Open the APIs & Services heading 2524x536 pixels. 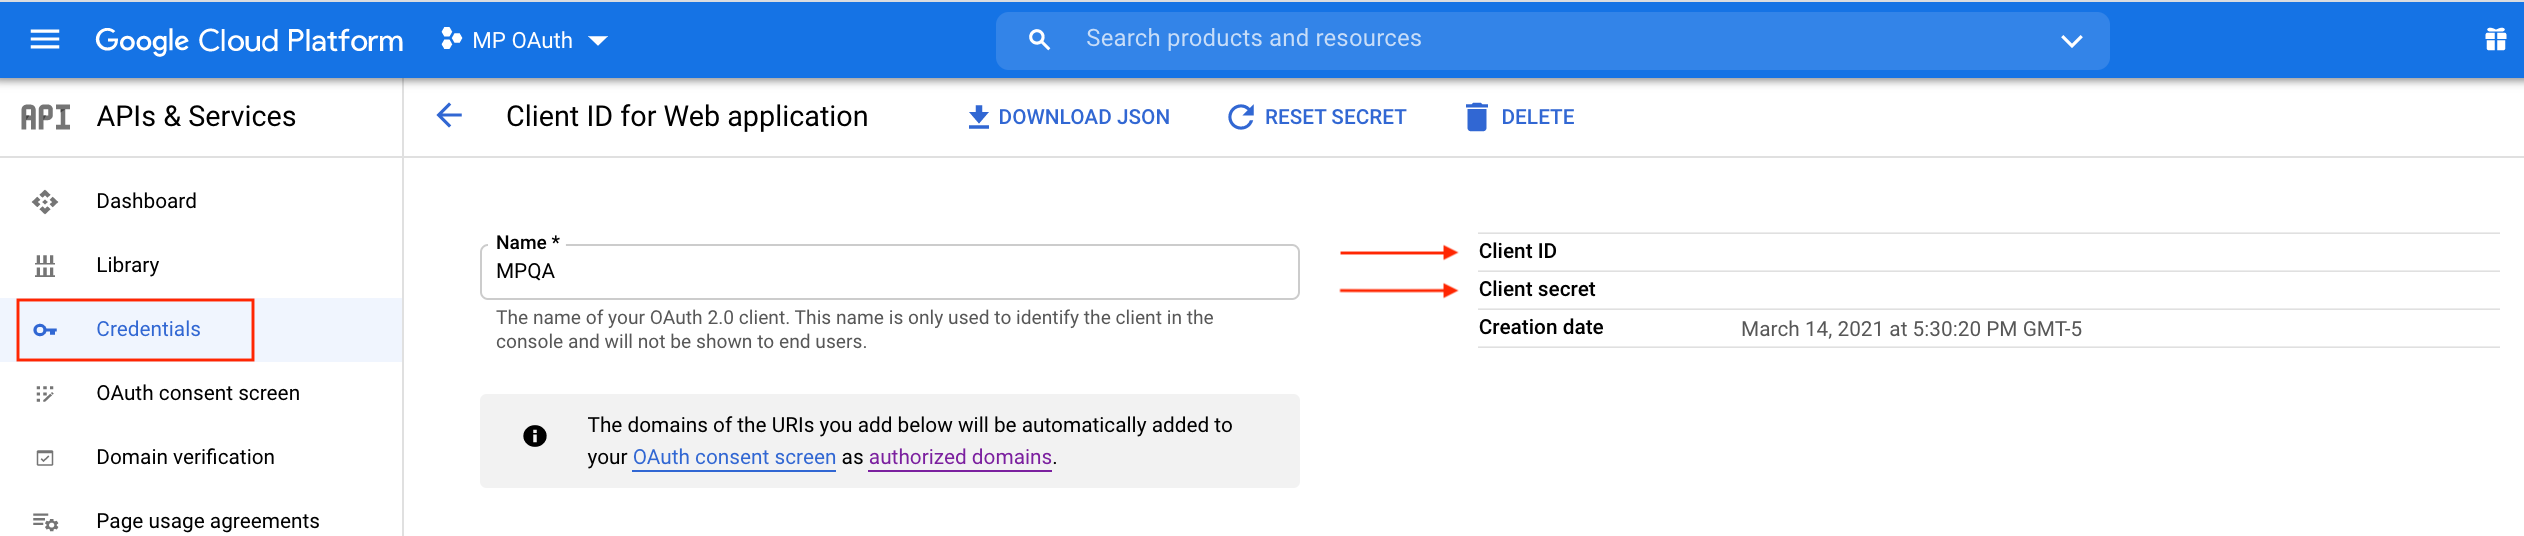196,117
